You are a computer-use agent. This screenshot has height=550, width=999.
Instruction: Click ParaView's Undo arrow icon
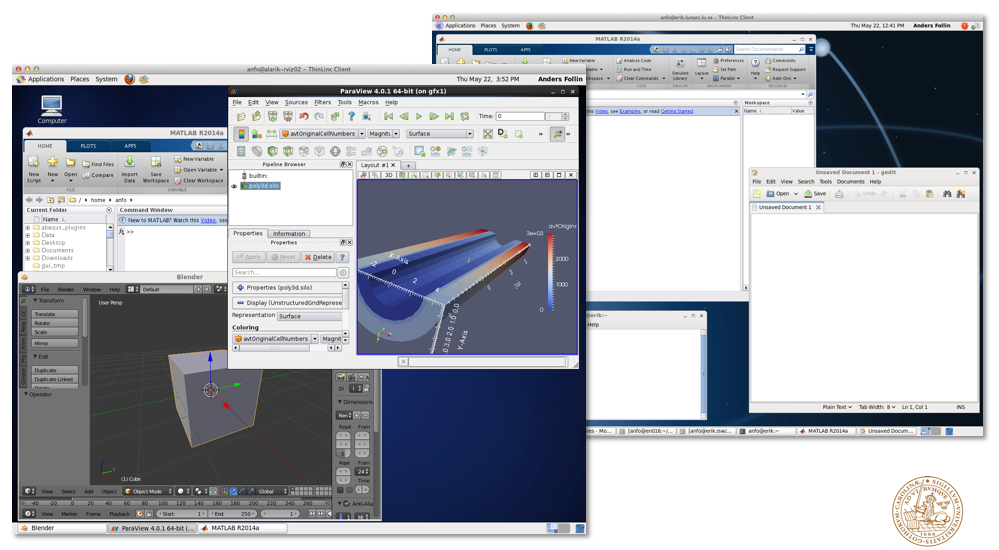tap(304, 117)
